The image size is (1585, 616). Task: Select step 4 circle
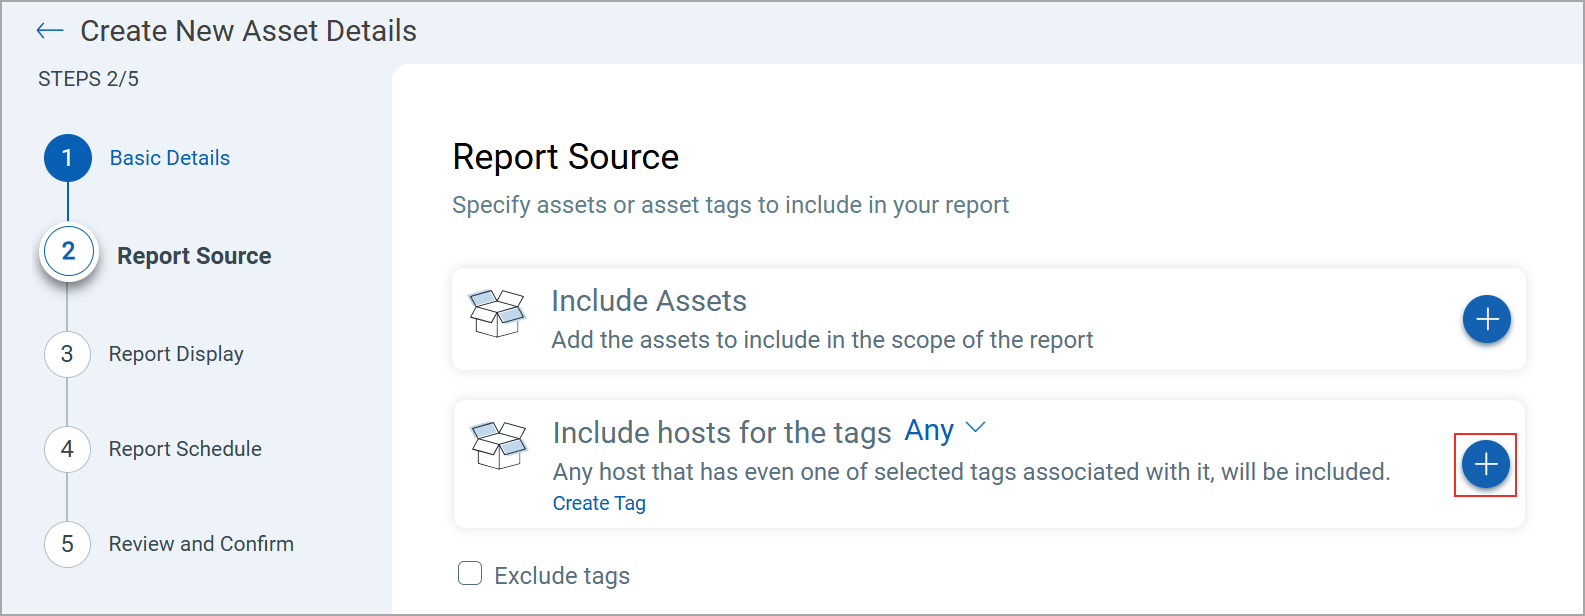coord(67,449)
